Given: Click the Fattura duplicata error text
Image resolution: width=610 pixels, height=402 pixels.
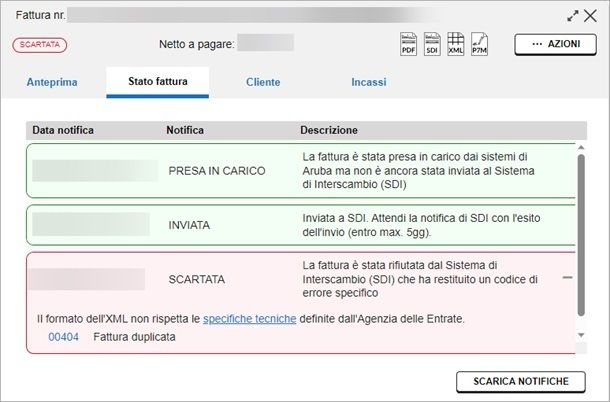Looking at the screenshot, I should click(134, 337).
